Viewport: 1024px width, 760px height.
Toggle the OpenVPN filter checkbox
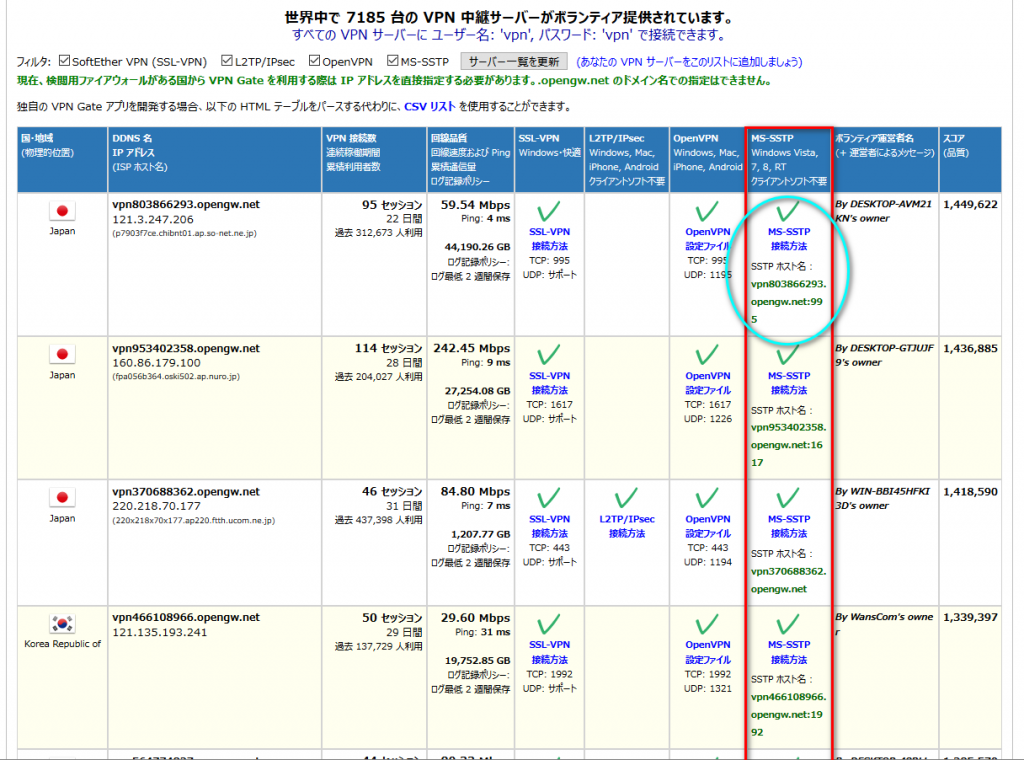click(315, 62)
